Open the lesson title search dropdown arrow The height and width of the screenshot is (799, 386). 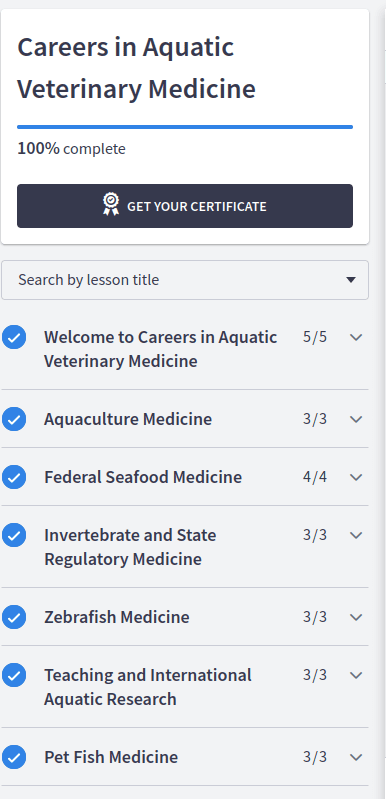350,280
